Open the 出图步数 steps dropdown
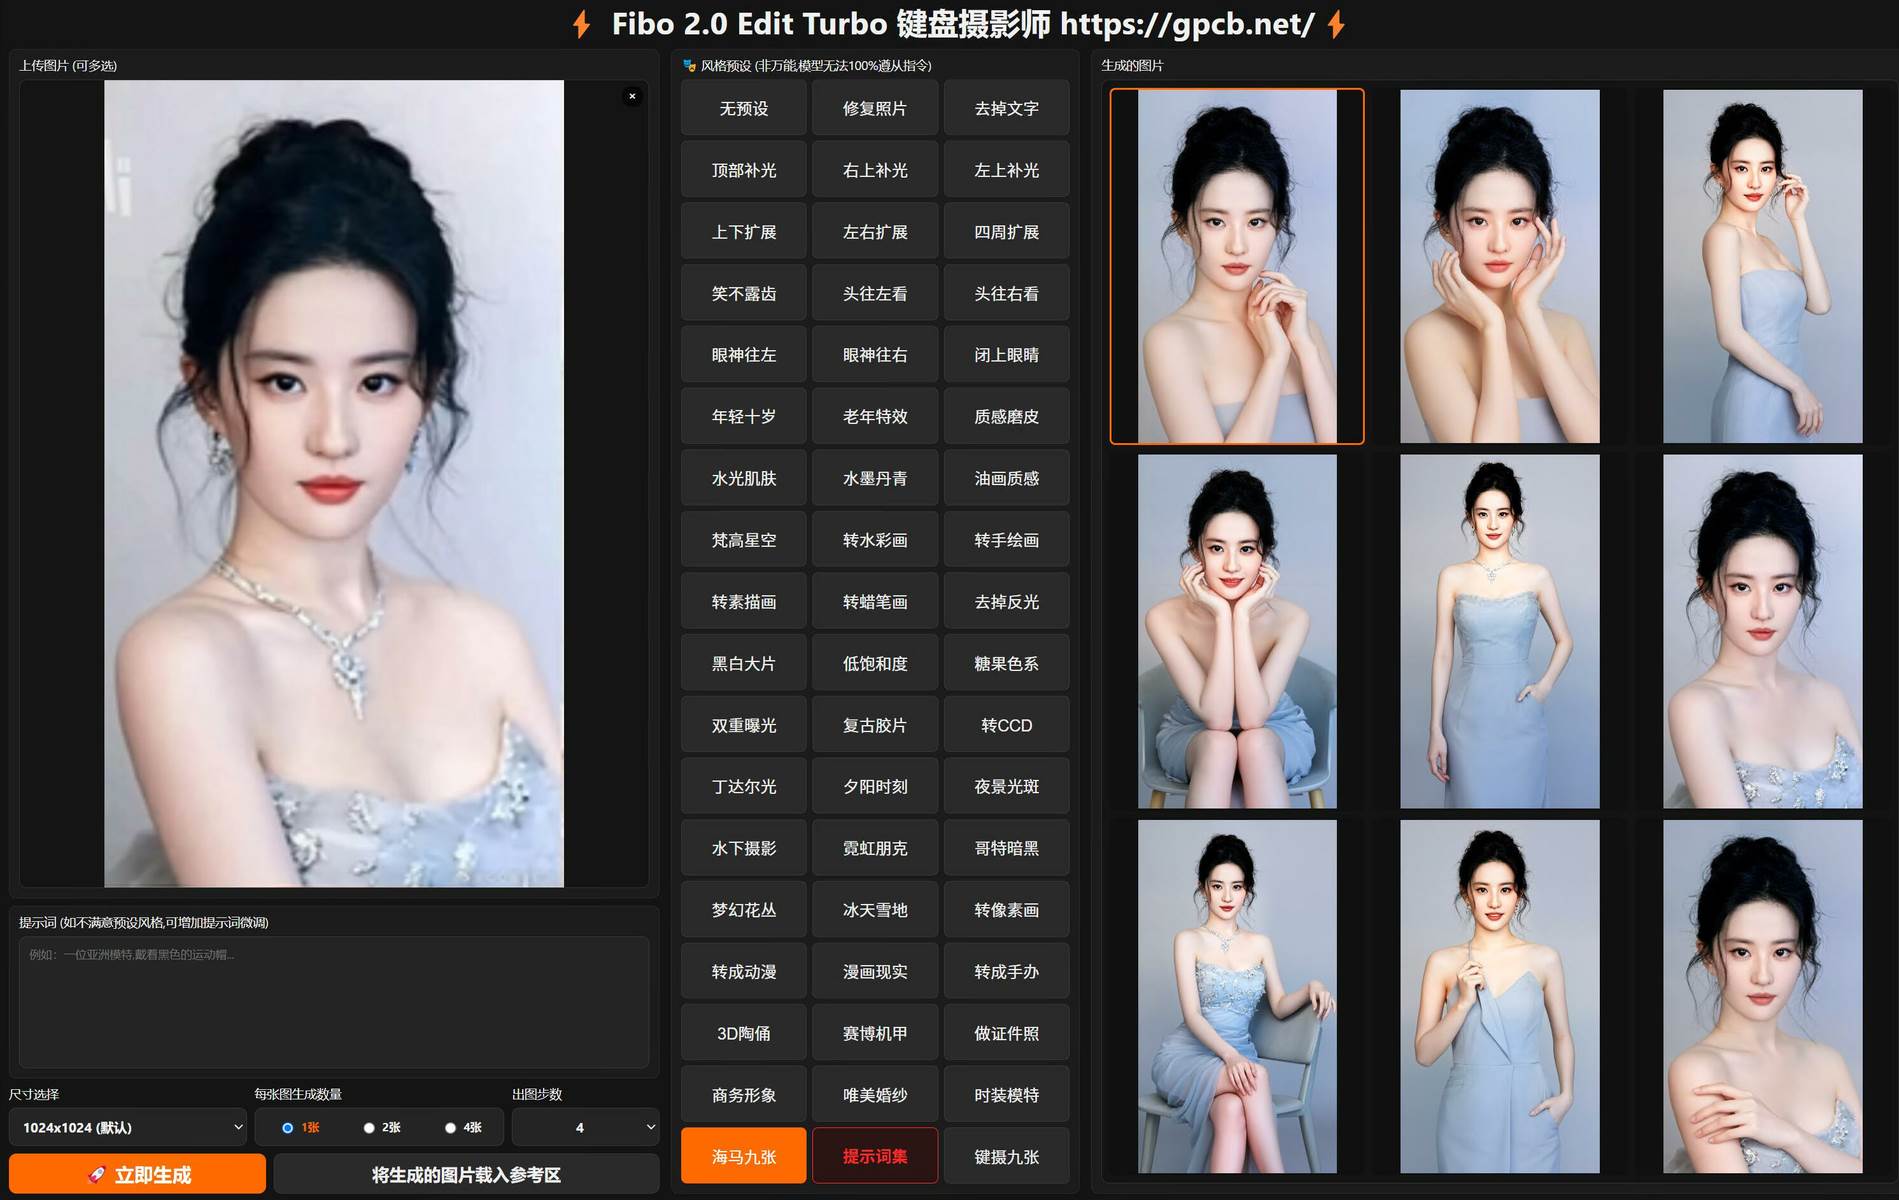The image size is (1899, 1200). (x=585, y=1127)
